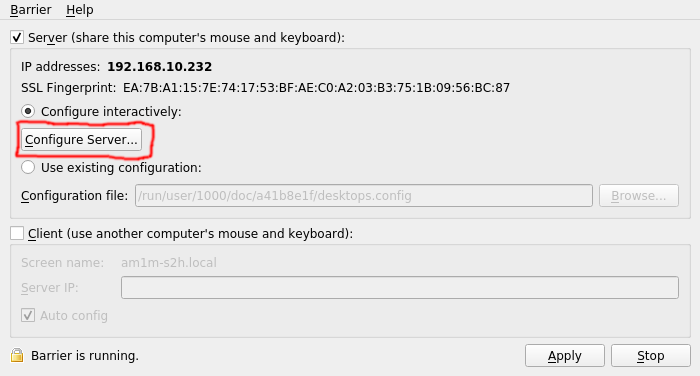Open the Configure Server dialog

[x=81, y=140]
